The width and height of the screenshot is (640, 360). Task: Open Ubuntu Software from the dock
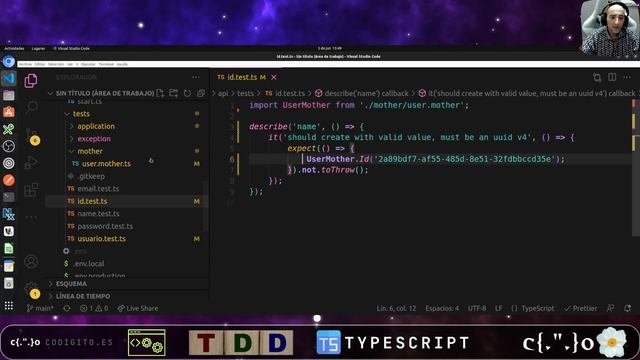pos(9,112)
